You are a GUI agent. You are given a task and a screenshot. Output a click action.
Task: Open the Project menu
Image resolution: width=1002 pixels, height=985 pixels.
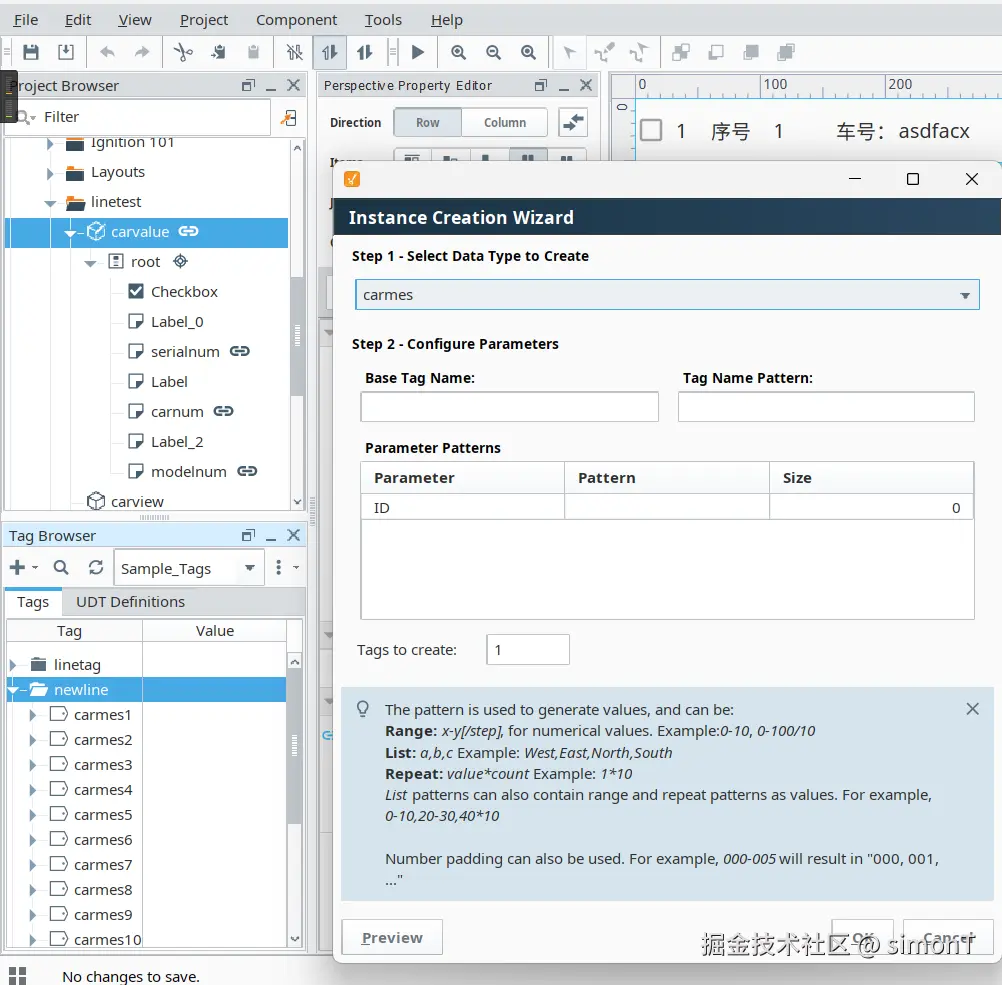coord(204,20)
